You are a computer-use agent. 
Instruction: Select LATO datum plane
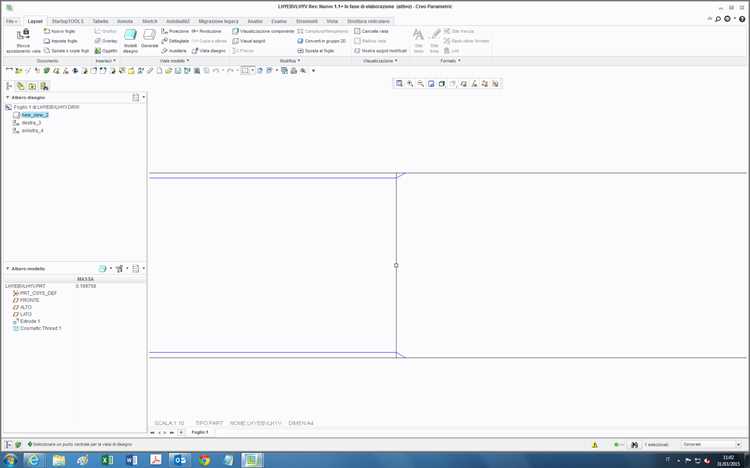[x=26, y=314]
